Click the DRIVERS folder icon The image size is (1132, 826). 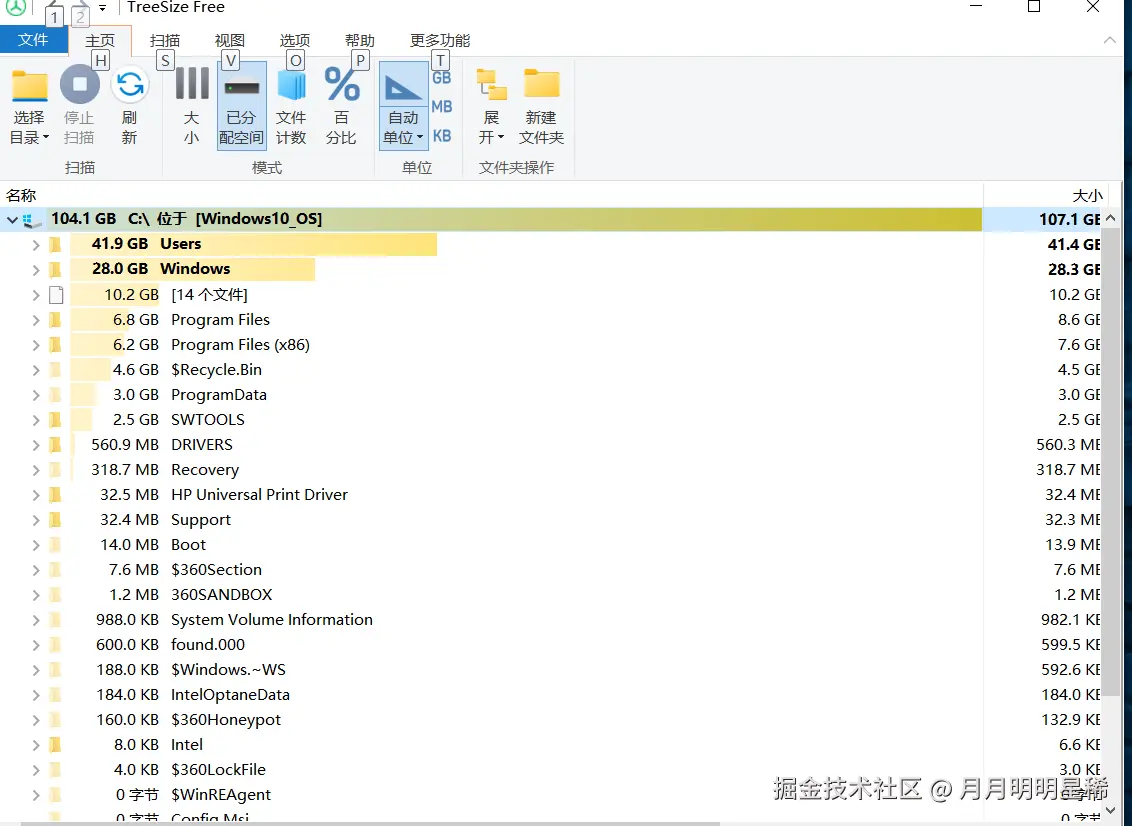(56, 445)
